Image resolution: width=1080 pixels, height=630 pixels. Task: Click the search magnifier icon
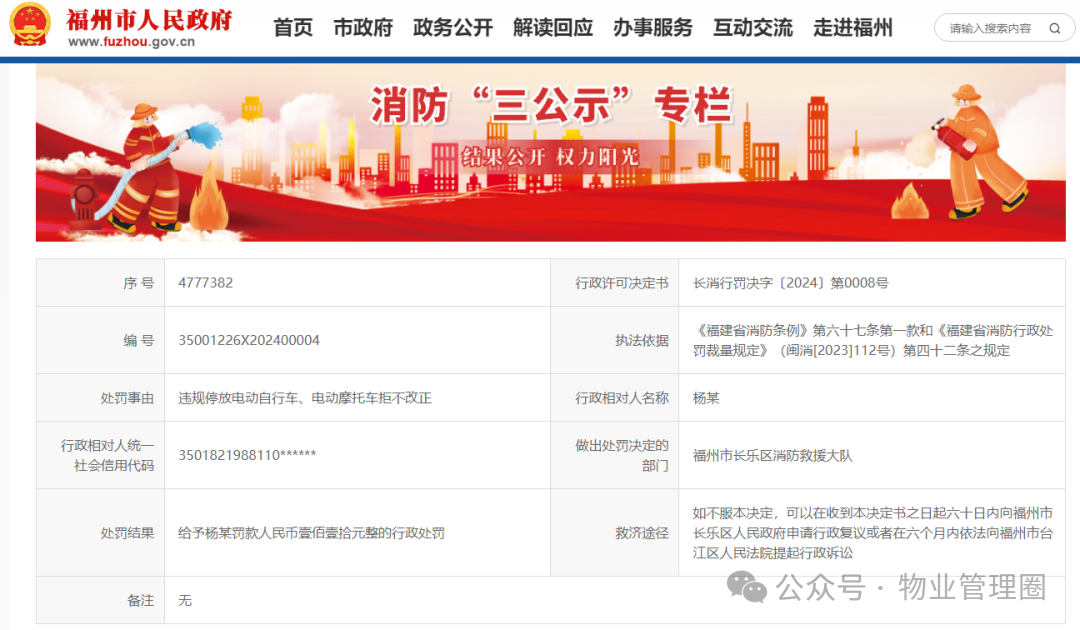[x=1055, y=29]
